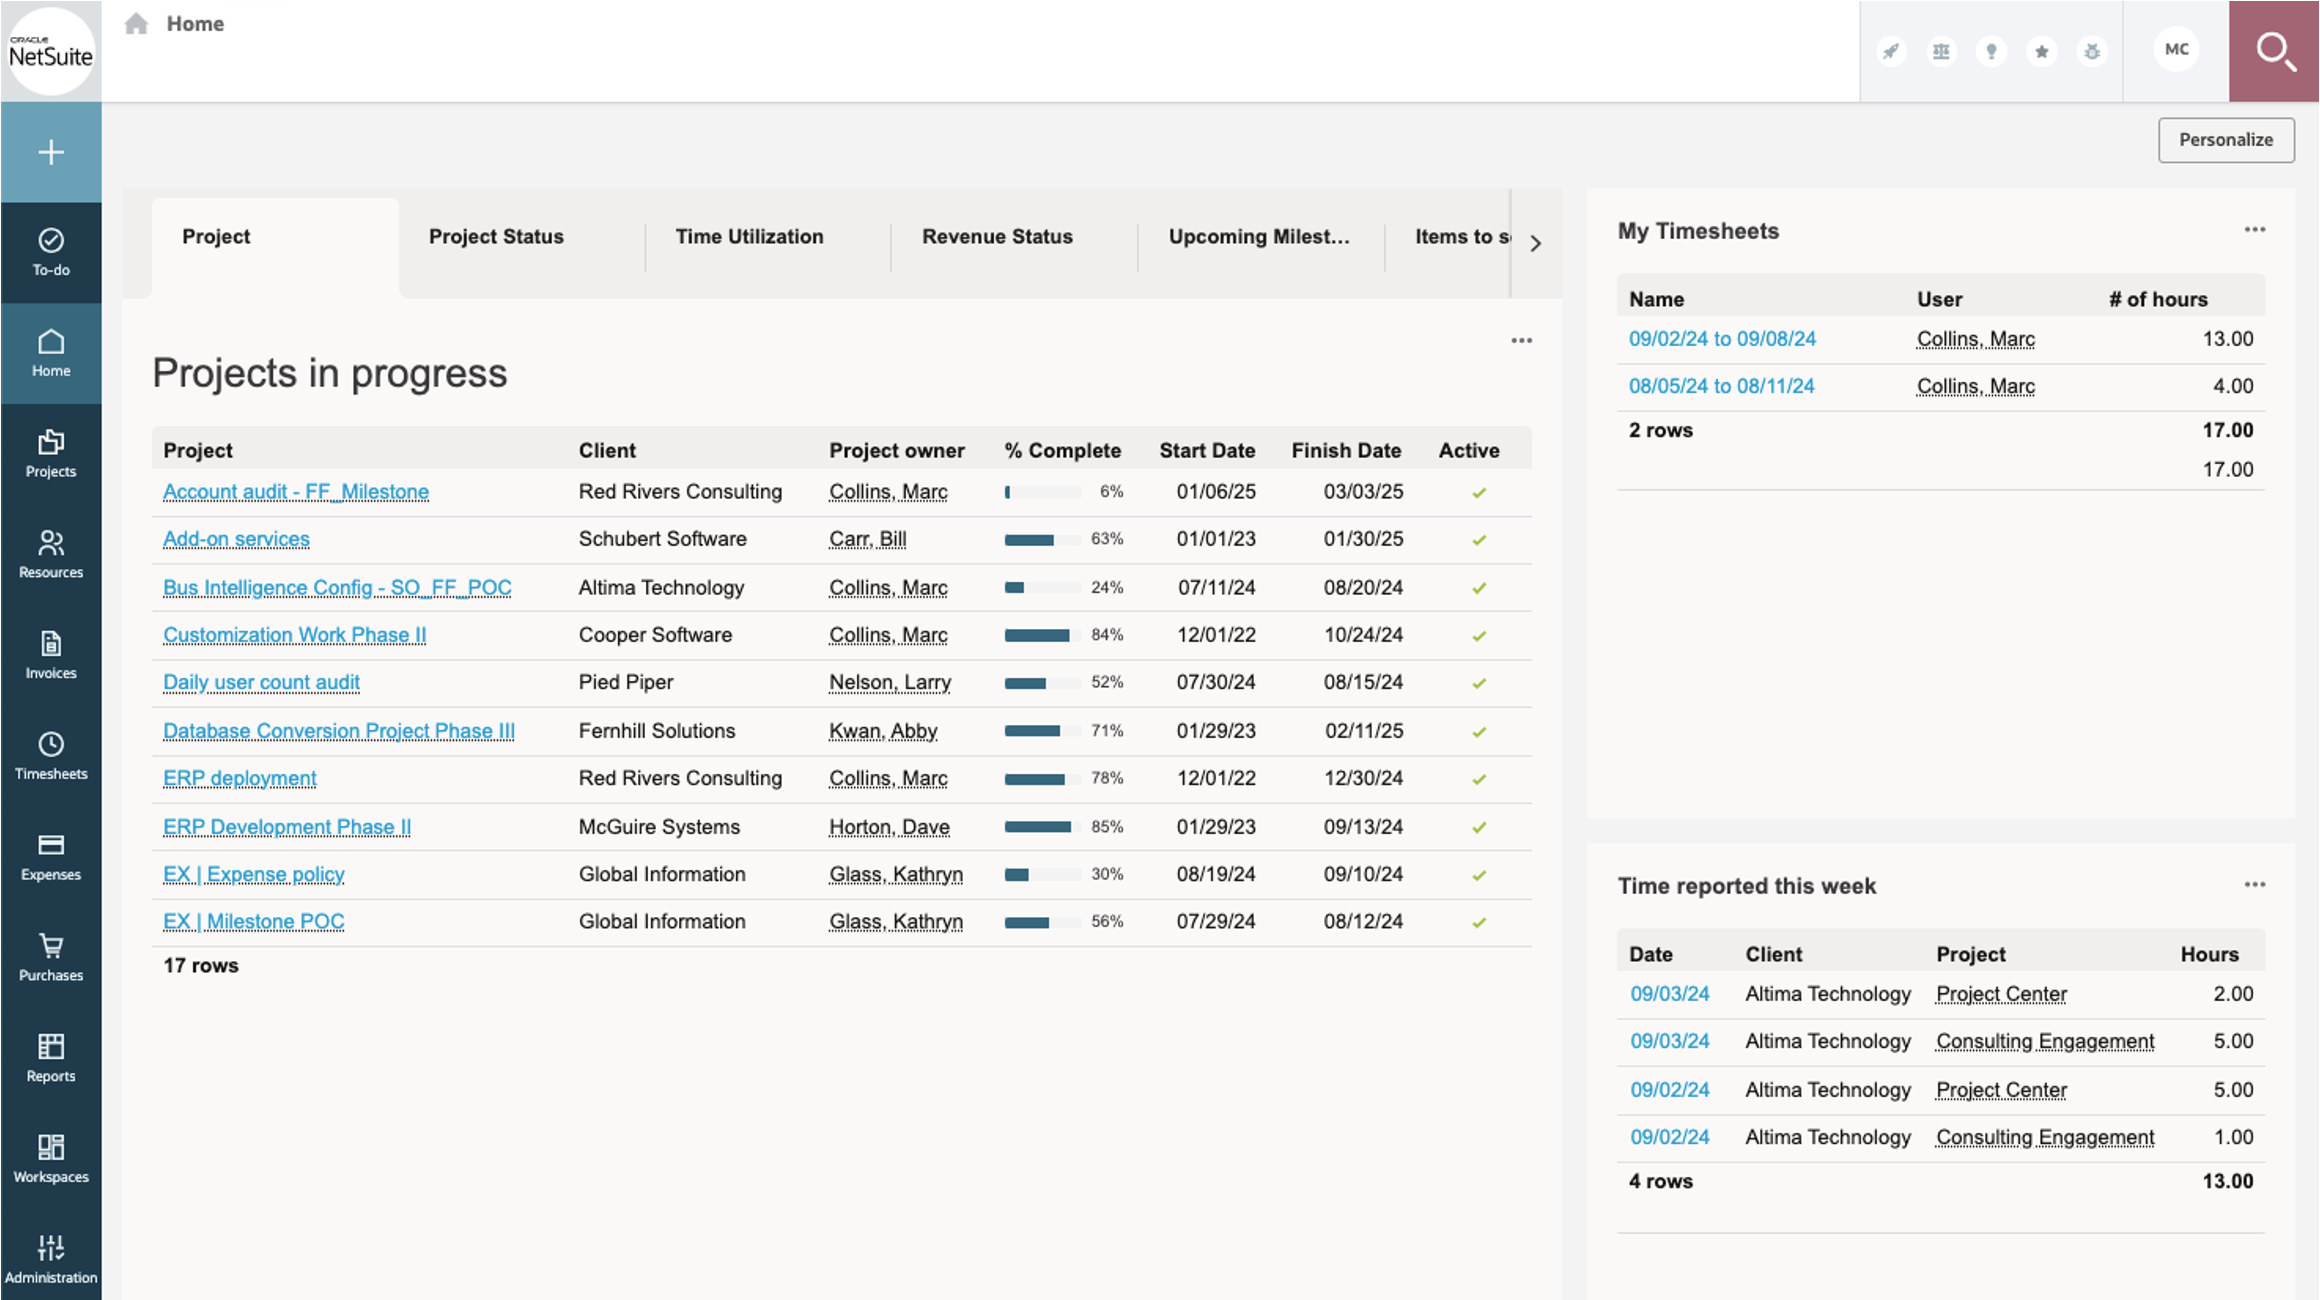
Task: Click Active checkmark for ERP deployment row
Action: 1479,779
